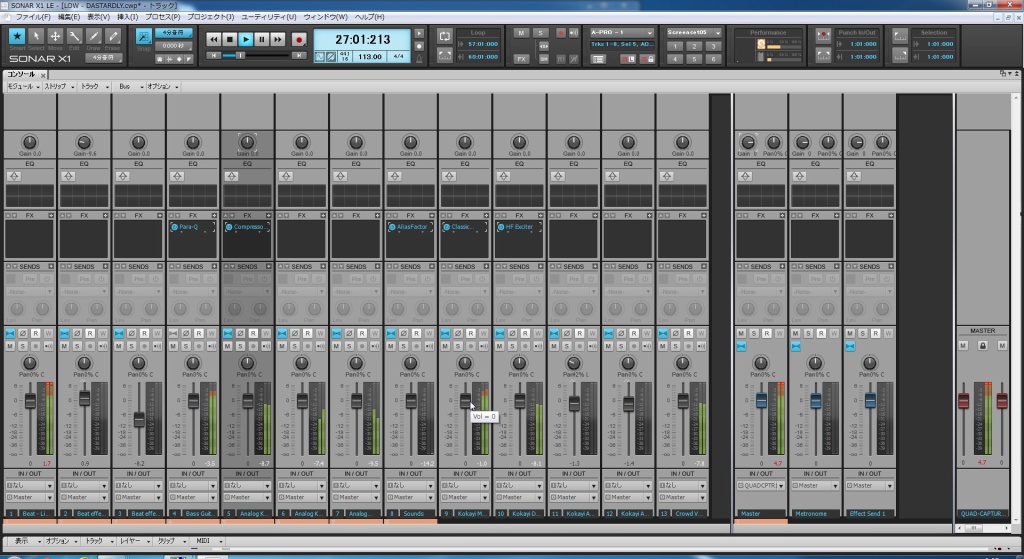Image resolution: width=1024 pixels, height=559 pixels.
Task: Toggle phase invert on track 6 strip
Action: [x=295, y=333]
